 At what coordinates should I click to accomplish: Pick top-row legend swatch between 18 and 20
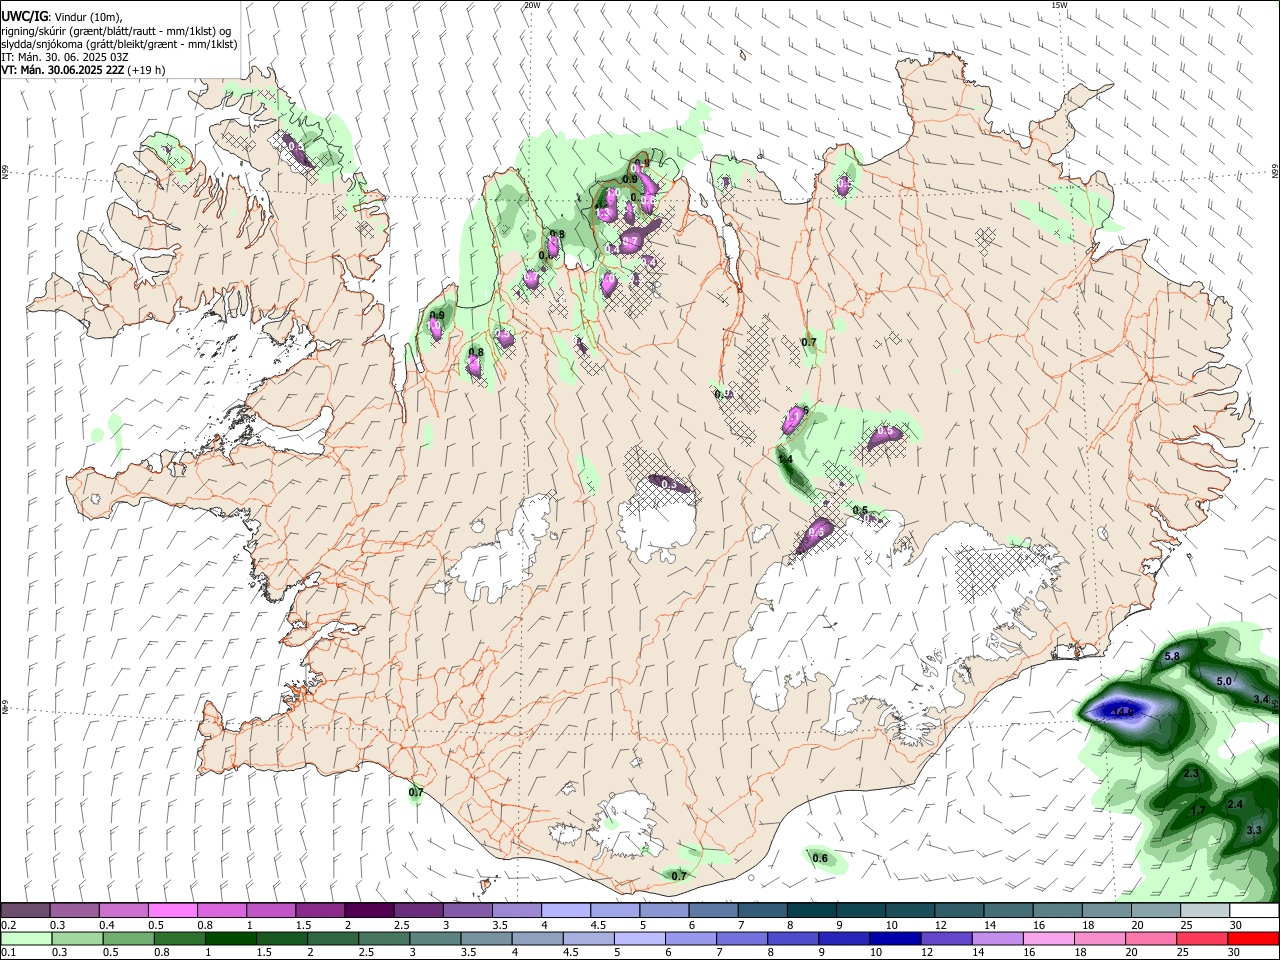tap(1106, 911)
